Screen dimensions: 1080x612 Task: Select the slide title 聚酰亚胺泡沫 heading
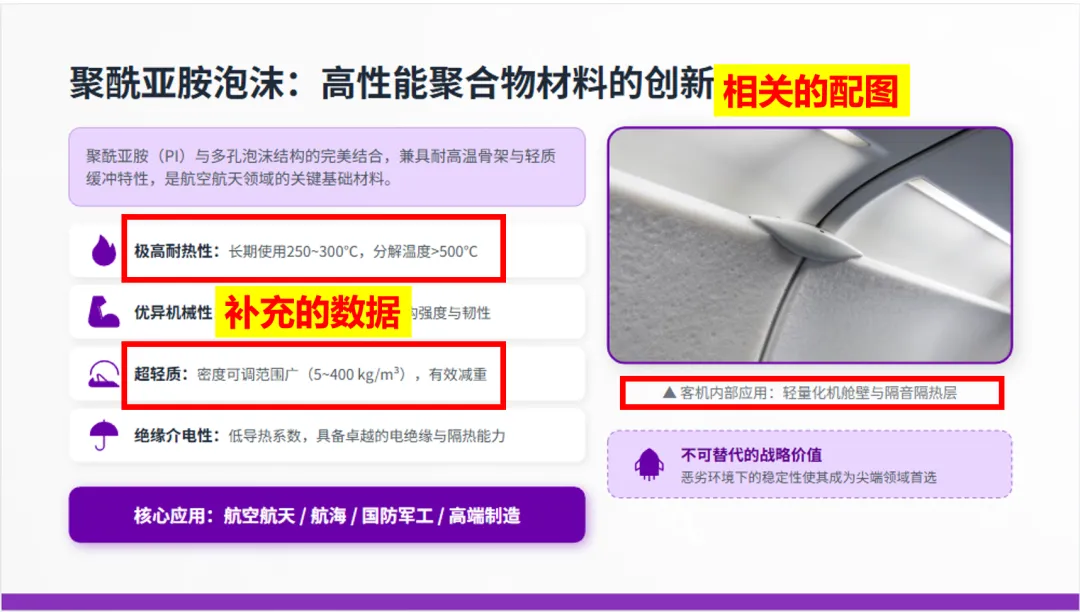pyautogui.click(x=391, y=86)
